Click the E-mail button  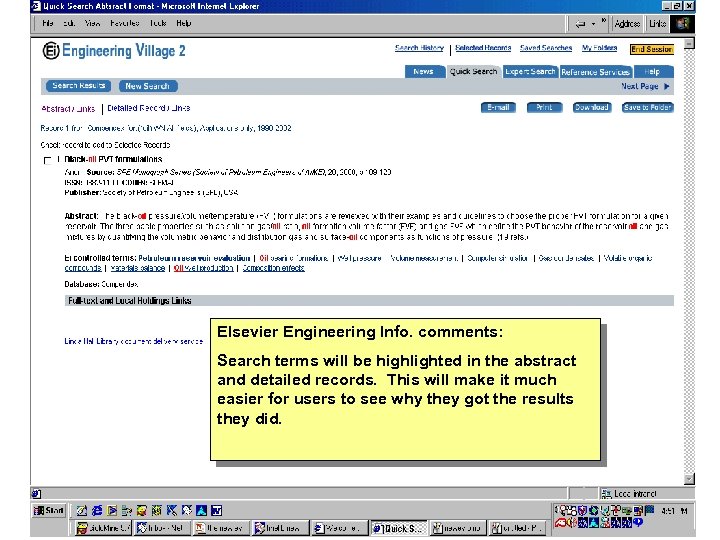point(498,107)
